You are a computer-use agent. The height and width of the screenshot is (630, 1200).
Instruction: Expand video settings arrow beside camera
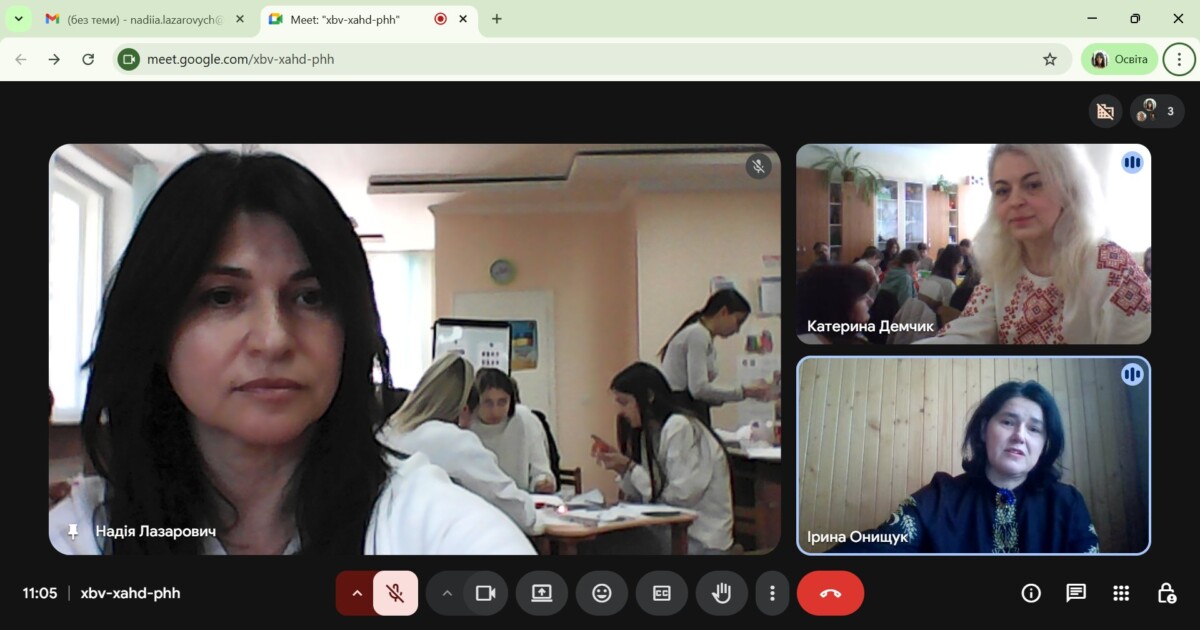447,593
